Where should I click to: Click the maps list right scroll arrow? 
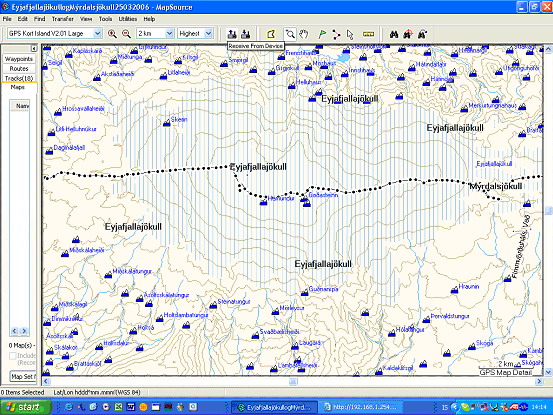click(x=24, y=331)
